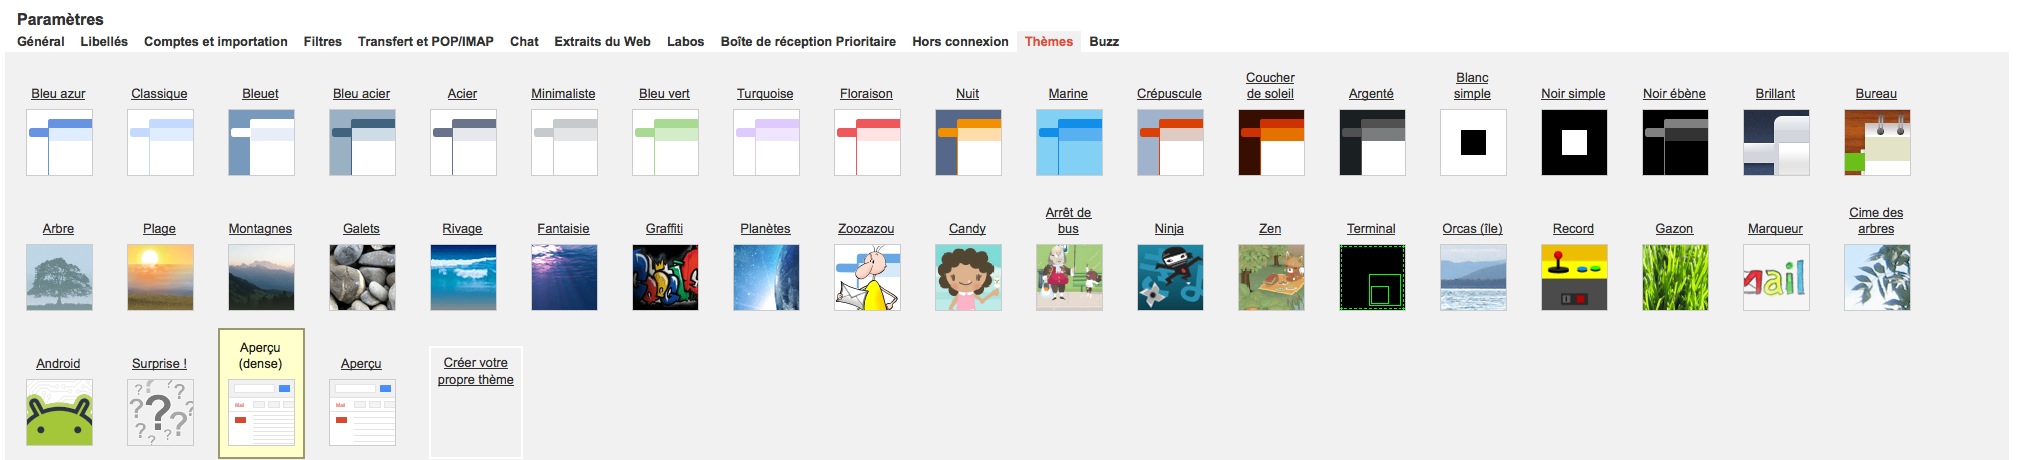Select the Ninja theme thumbnail
The width and height of the screenshot is (2026, 460).
1170,277
